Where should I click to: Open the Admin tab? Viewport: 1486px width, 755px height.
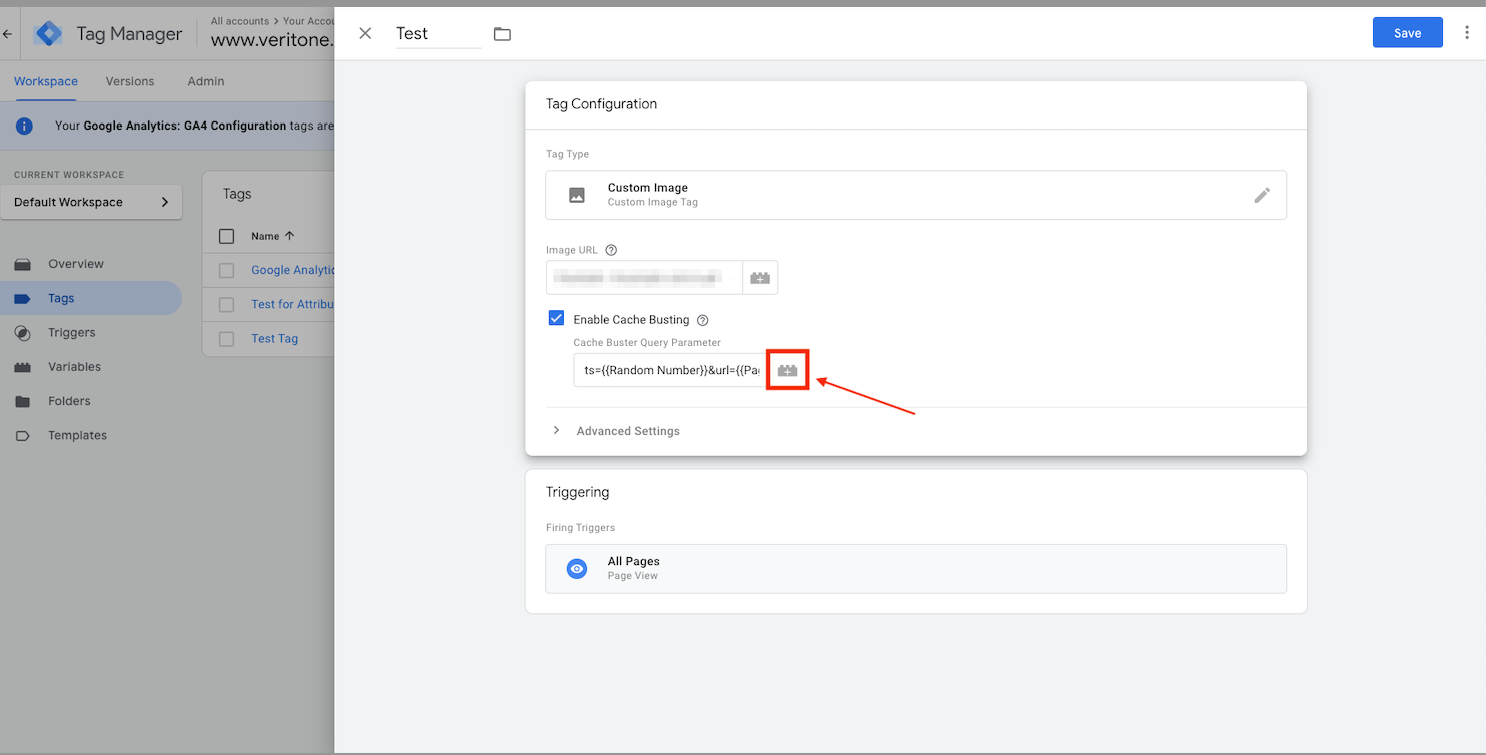[206, 81]
